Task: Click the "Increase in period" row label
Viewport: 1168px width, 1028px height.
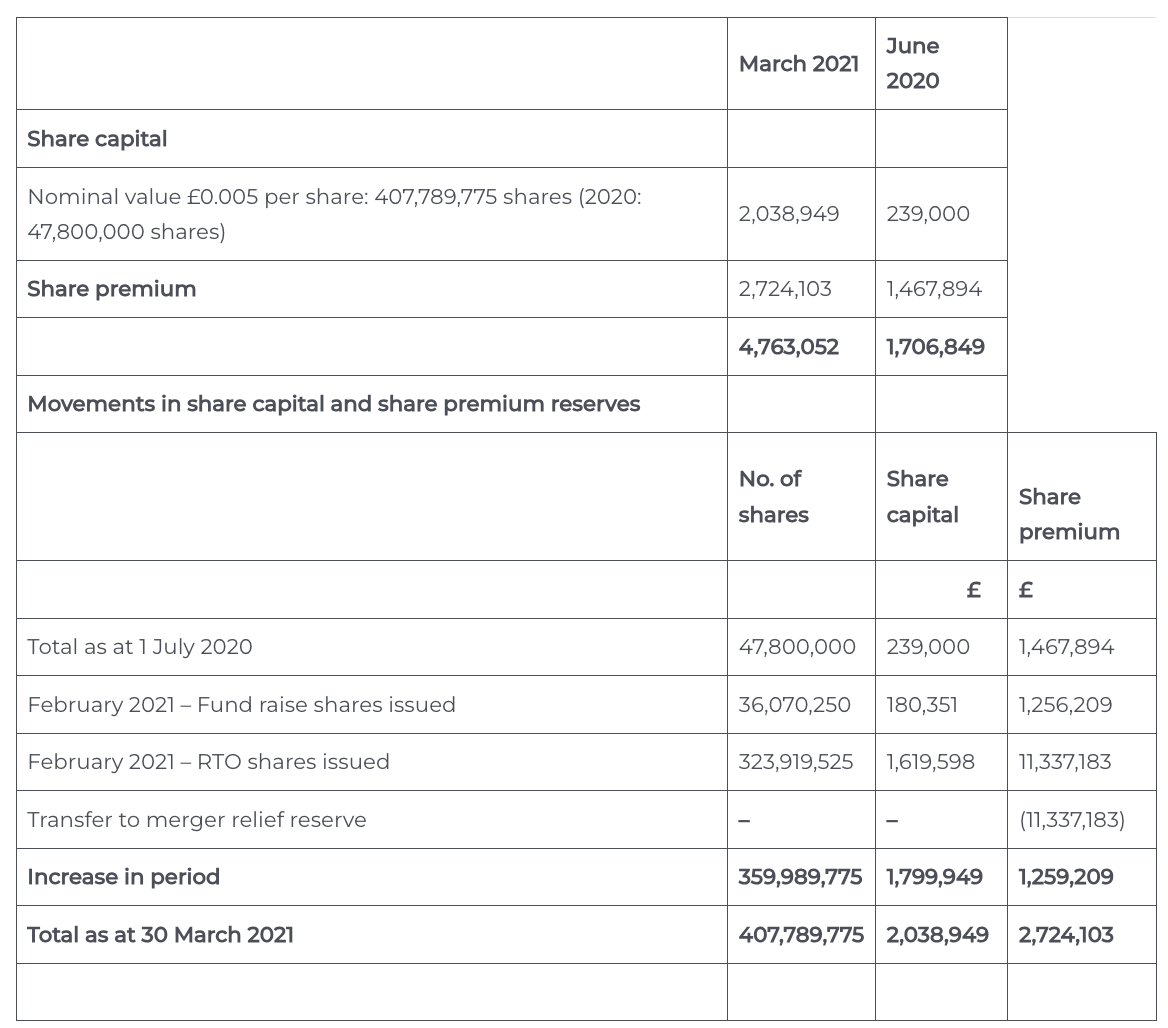Action: coord(123,877)
